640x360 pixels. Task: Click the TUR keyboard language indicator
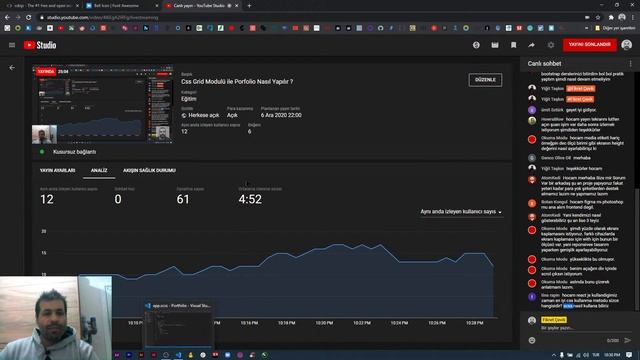point(596,355)
